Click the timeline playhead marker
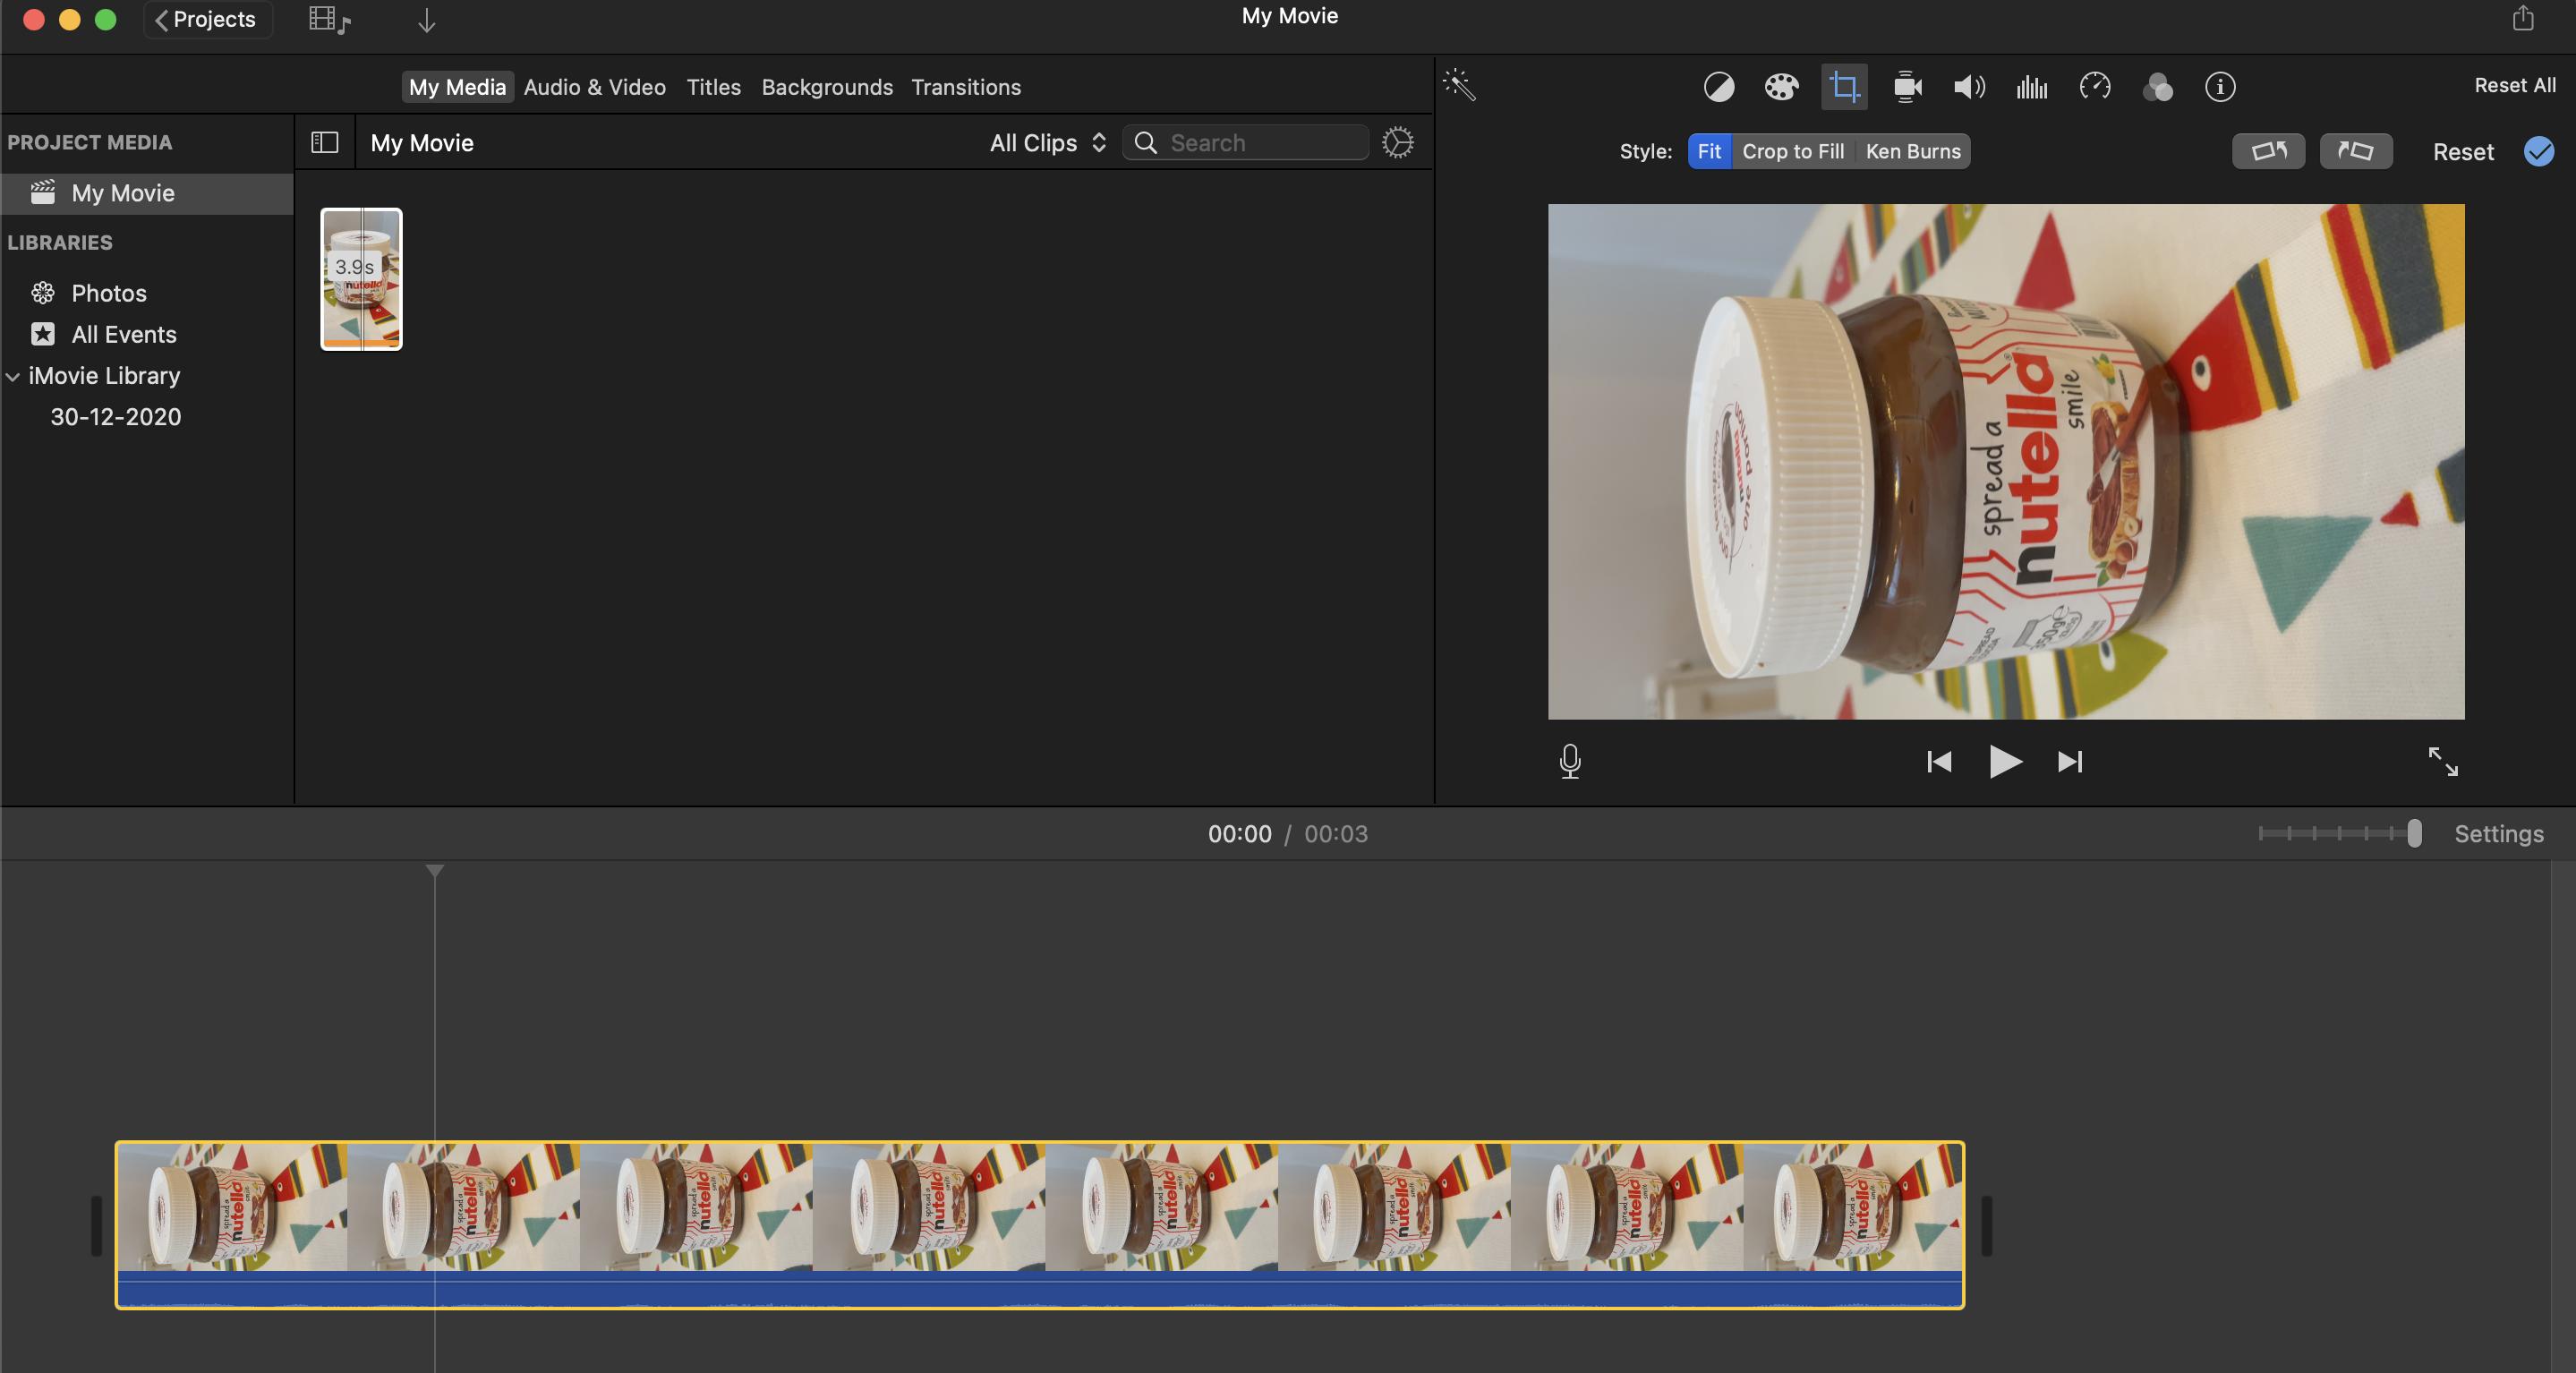 tap(434, 871)
